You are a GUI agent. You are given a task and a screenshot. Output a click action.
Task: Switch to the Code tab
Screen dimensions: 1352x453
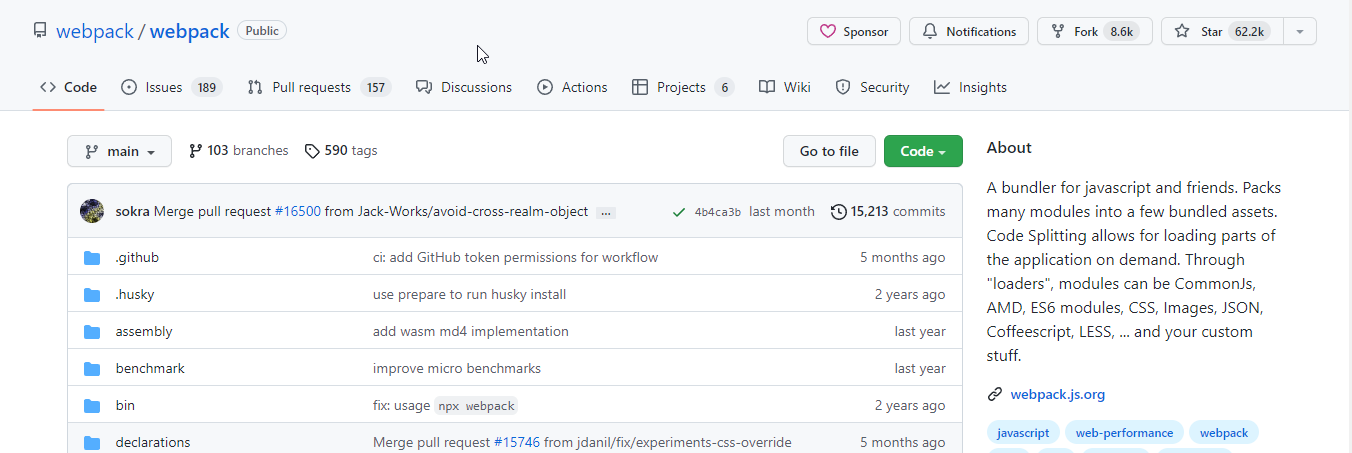point(69,87)
